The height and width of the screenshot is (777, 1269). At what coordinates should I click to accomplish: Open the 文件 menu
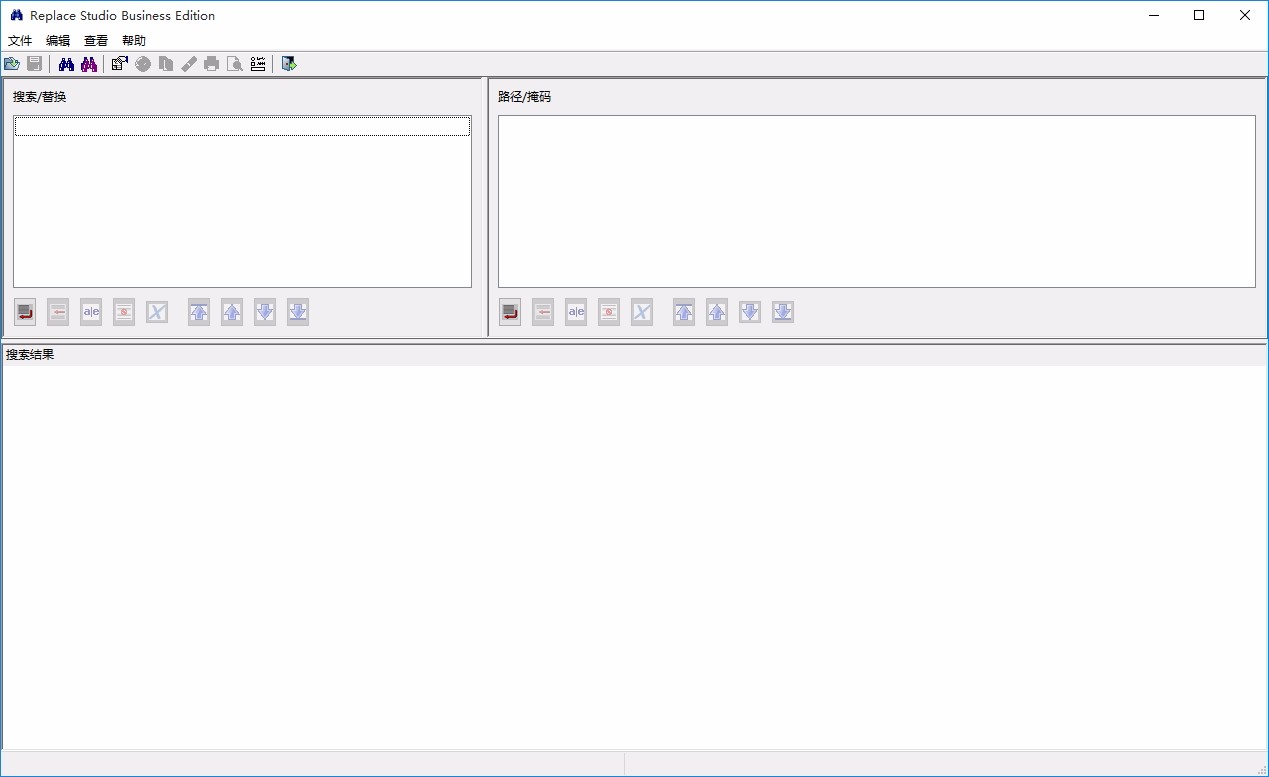pos(20,40)
